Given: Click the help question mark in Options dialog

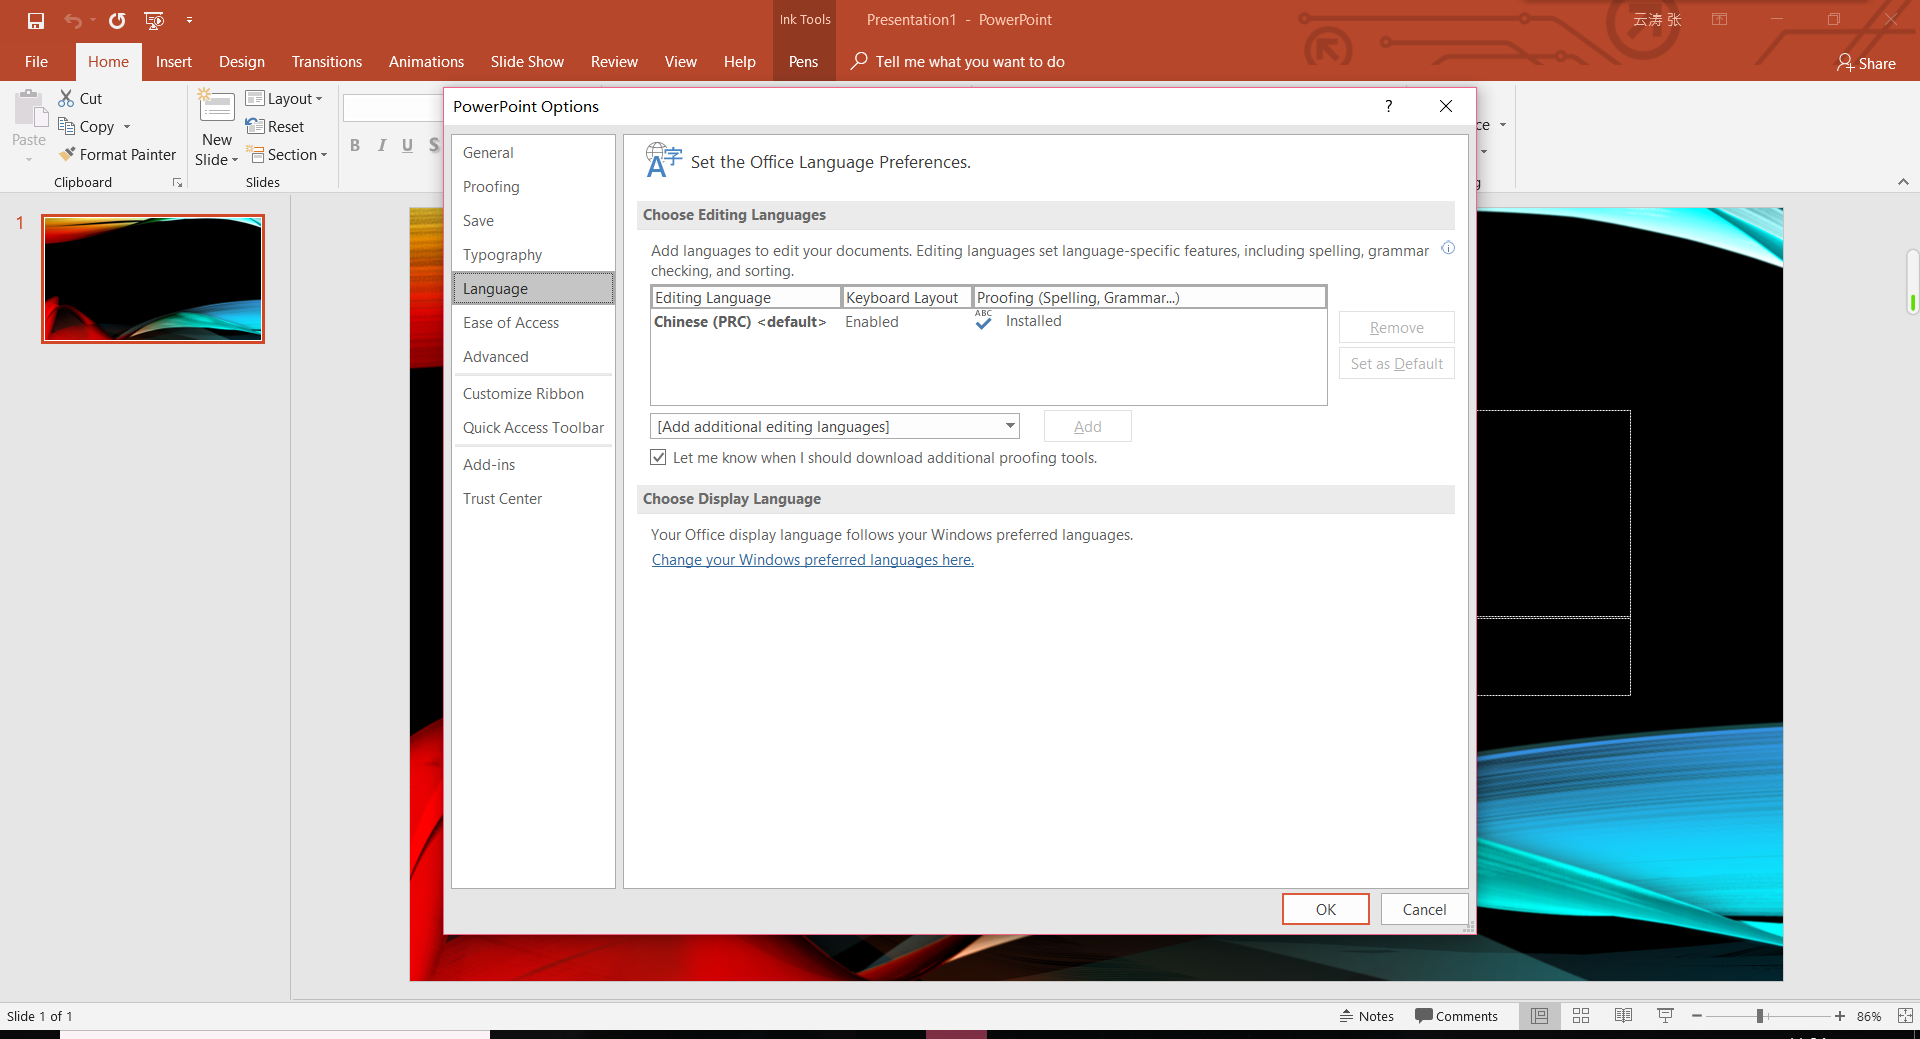Looking at the screenshot, I should tap(1388, 106).
